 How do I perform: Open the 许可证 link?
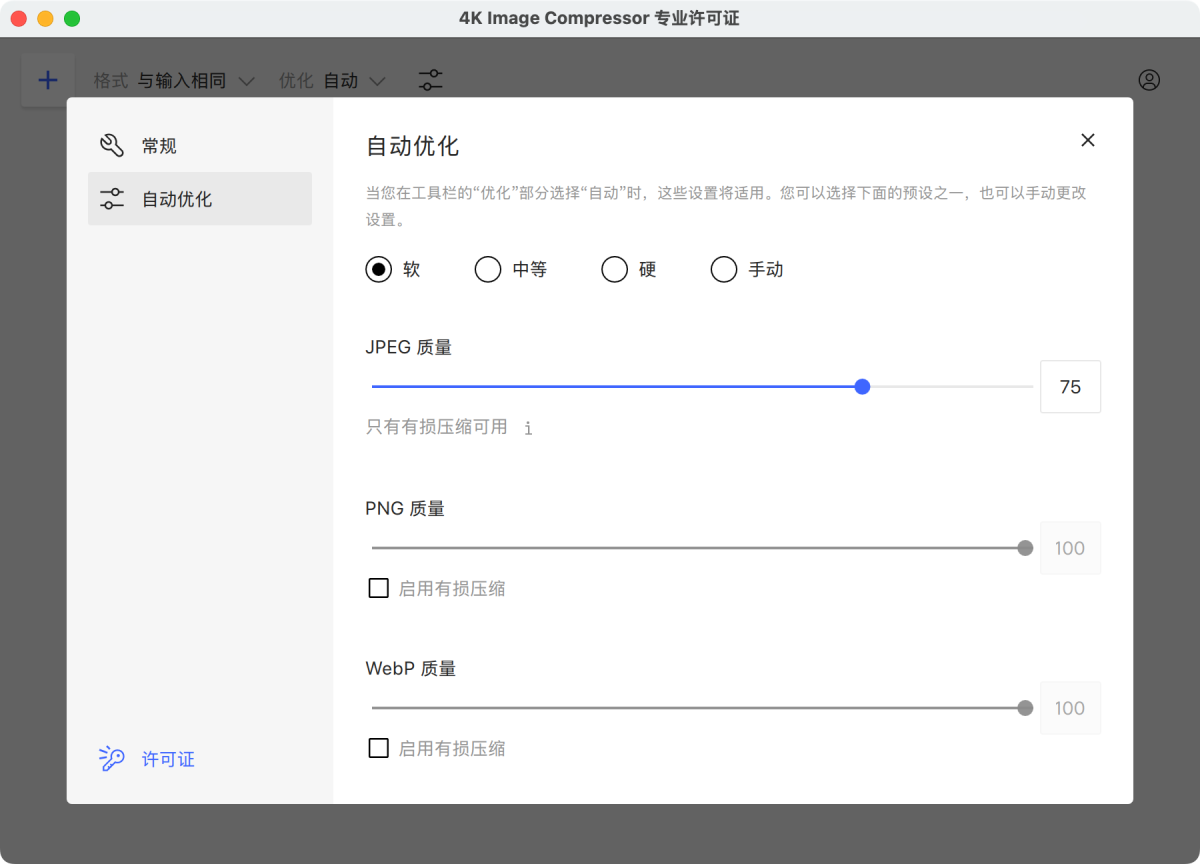click(168, 759)
